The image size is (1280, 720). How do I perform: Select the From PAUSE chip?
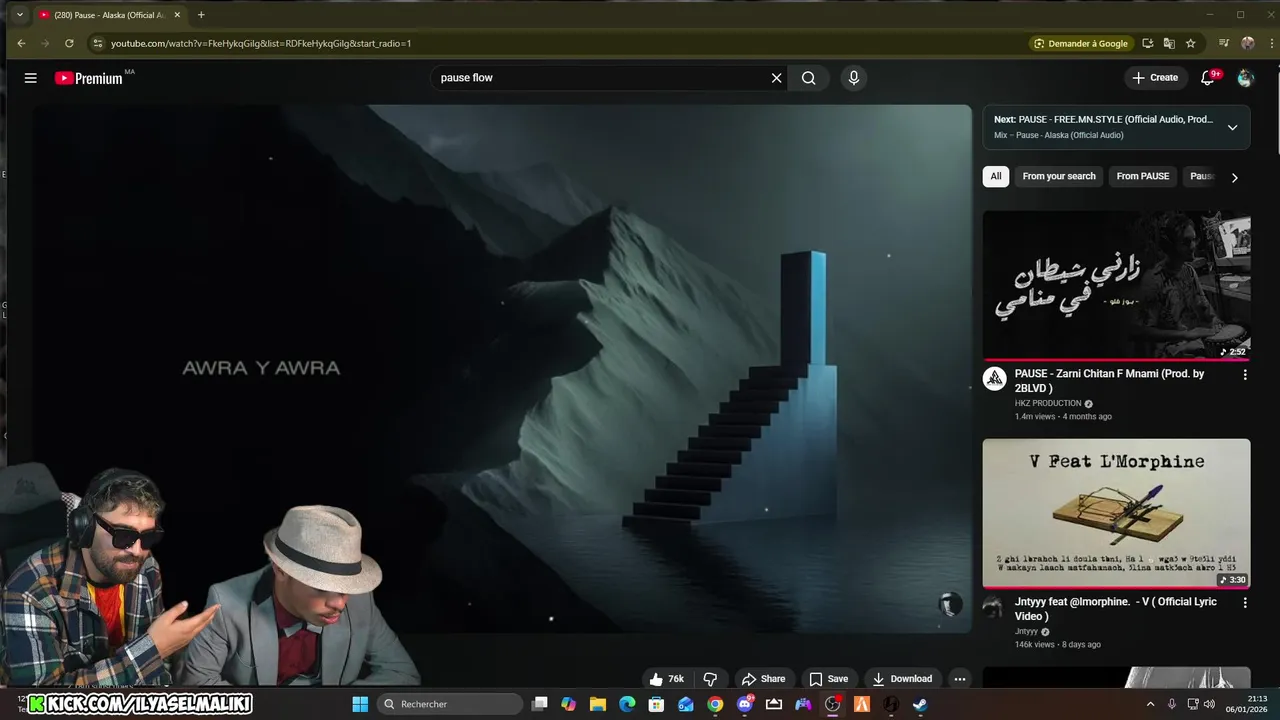[1143, 176]
